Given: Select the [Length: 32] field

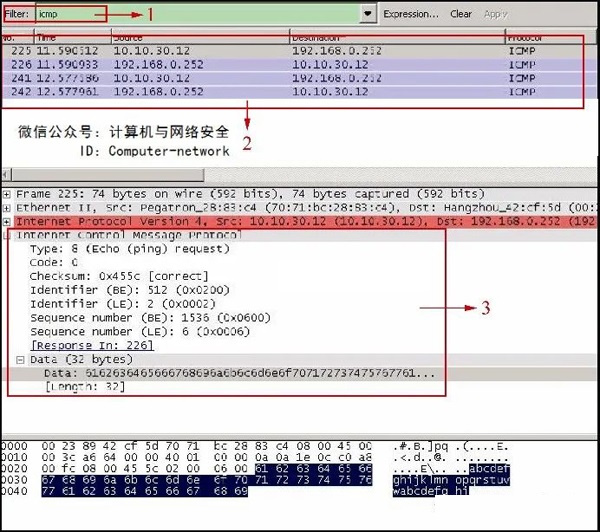Looking at the screenshot, I should [x=85, y=387].
